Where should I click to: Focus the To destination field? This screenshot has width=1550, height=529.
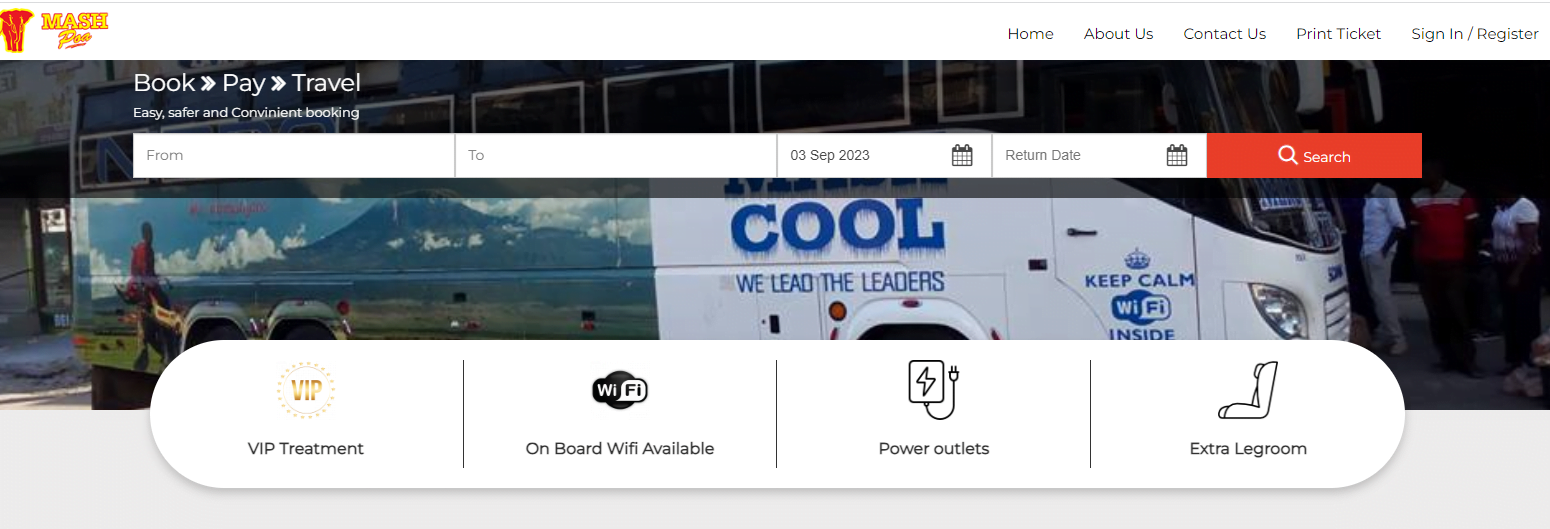(x=616, y=156)
